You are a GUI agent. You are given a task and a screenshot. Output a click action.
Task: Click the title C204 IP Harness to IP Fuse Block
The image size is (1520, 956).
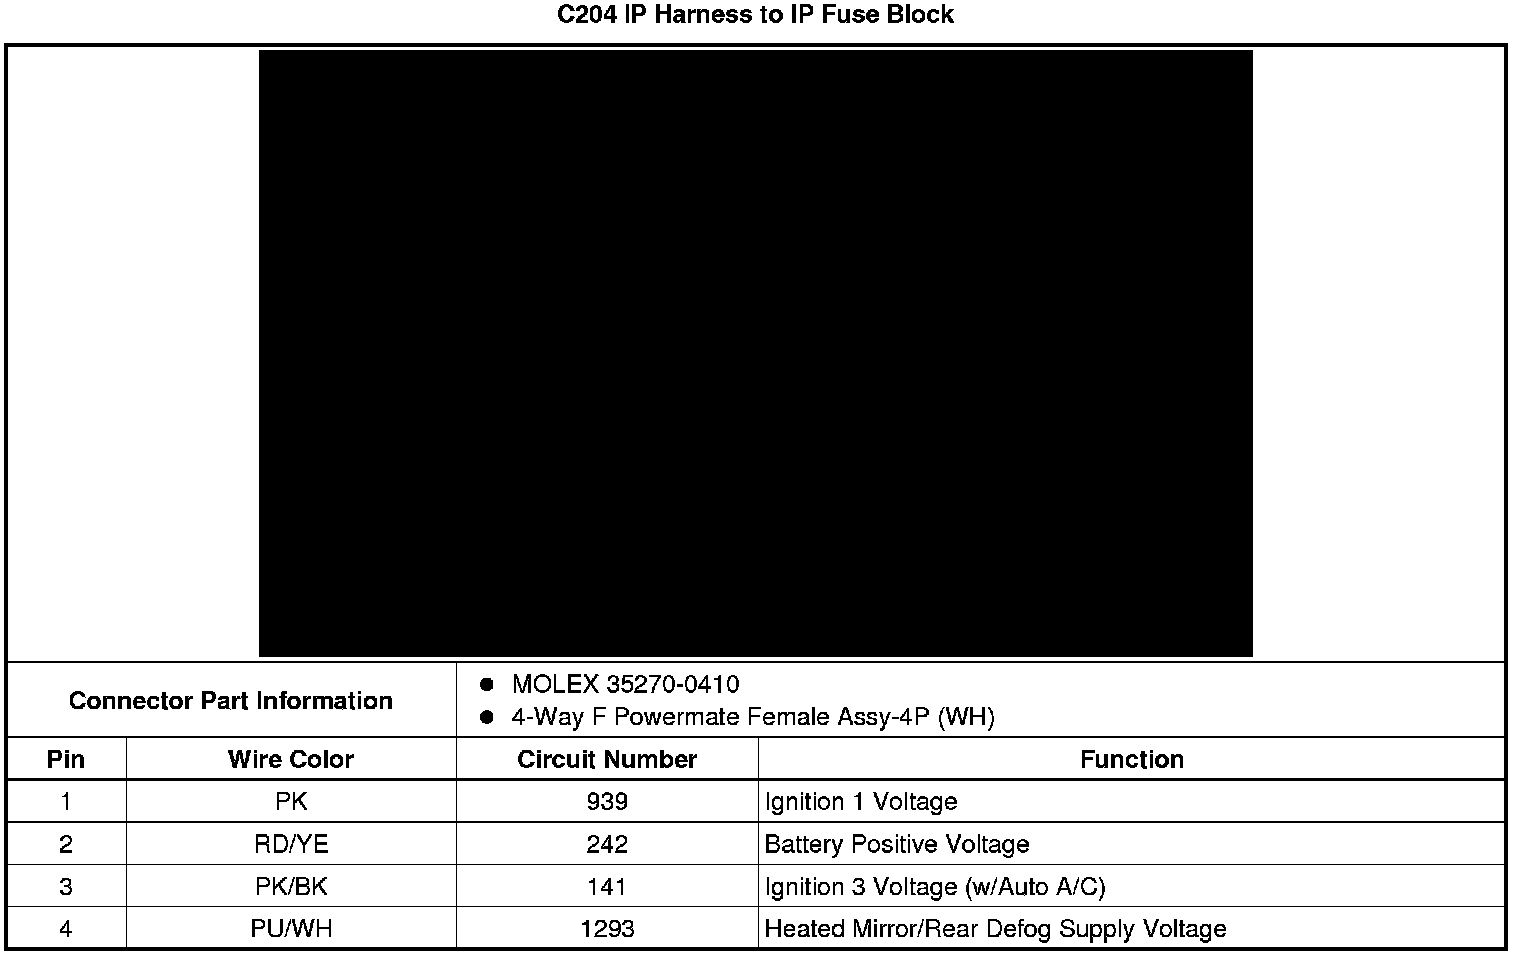click(x=755, y=15)
